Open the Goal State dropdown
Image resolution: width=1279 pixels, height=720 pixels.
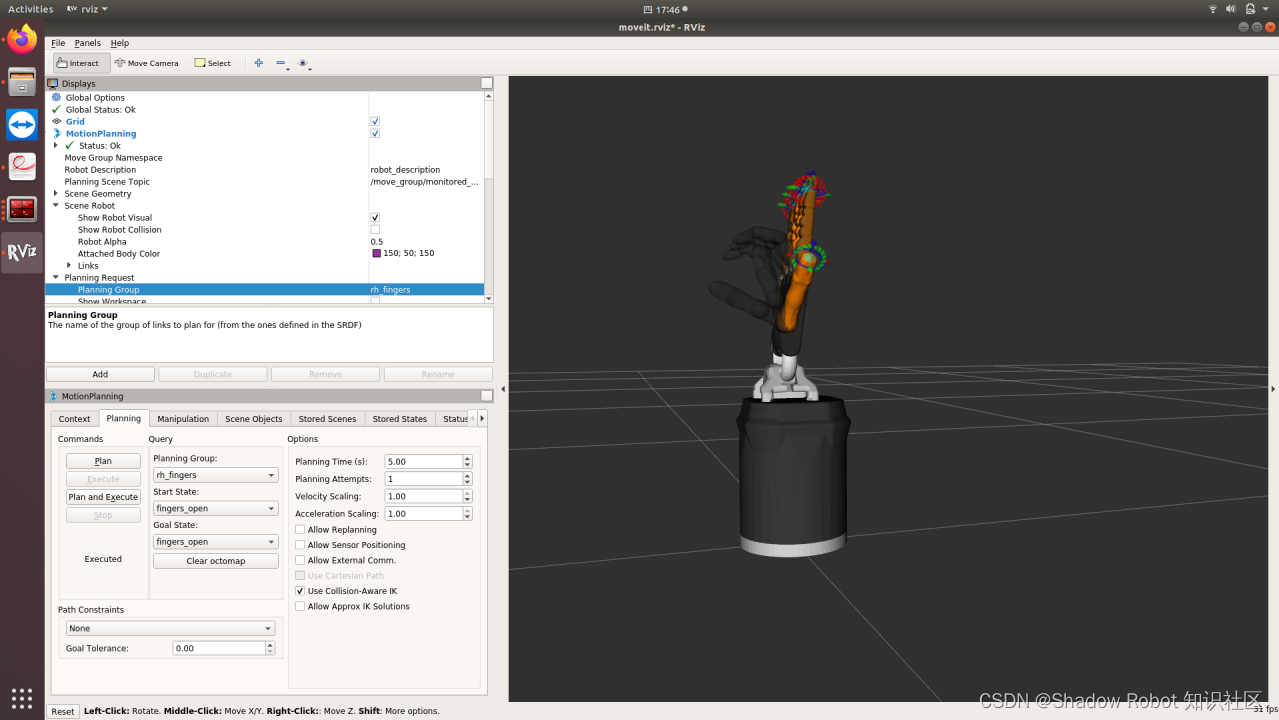point(215,541)
